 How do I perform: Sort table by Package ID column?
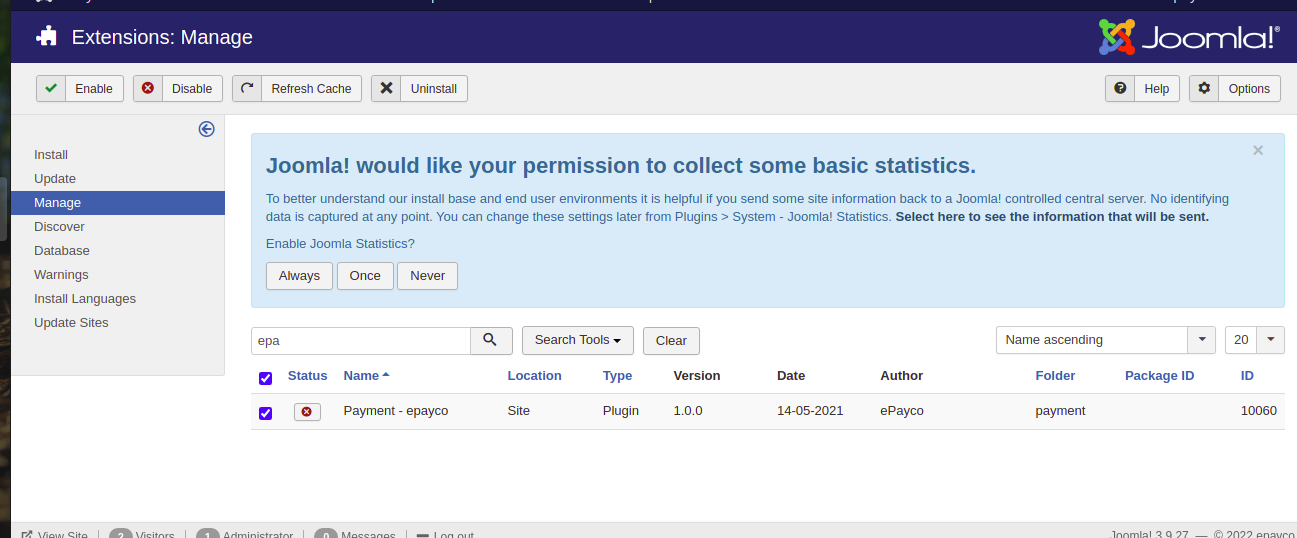pyautogui.click(x=1159, y=376)
